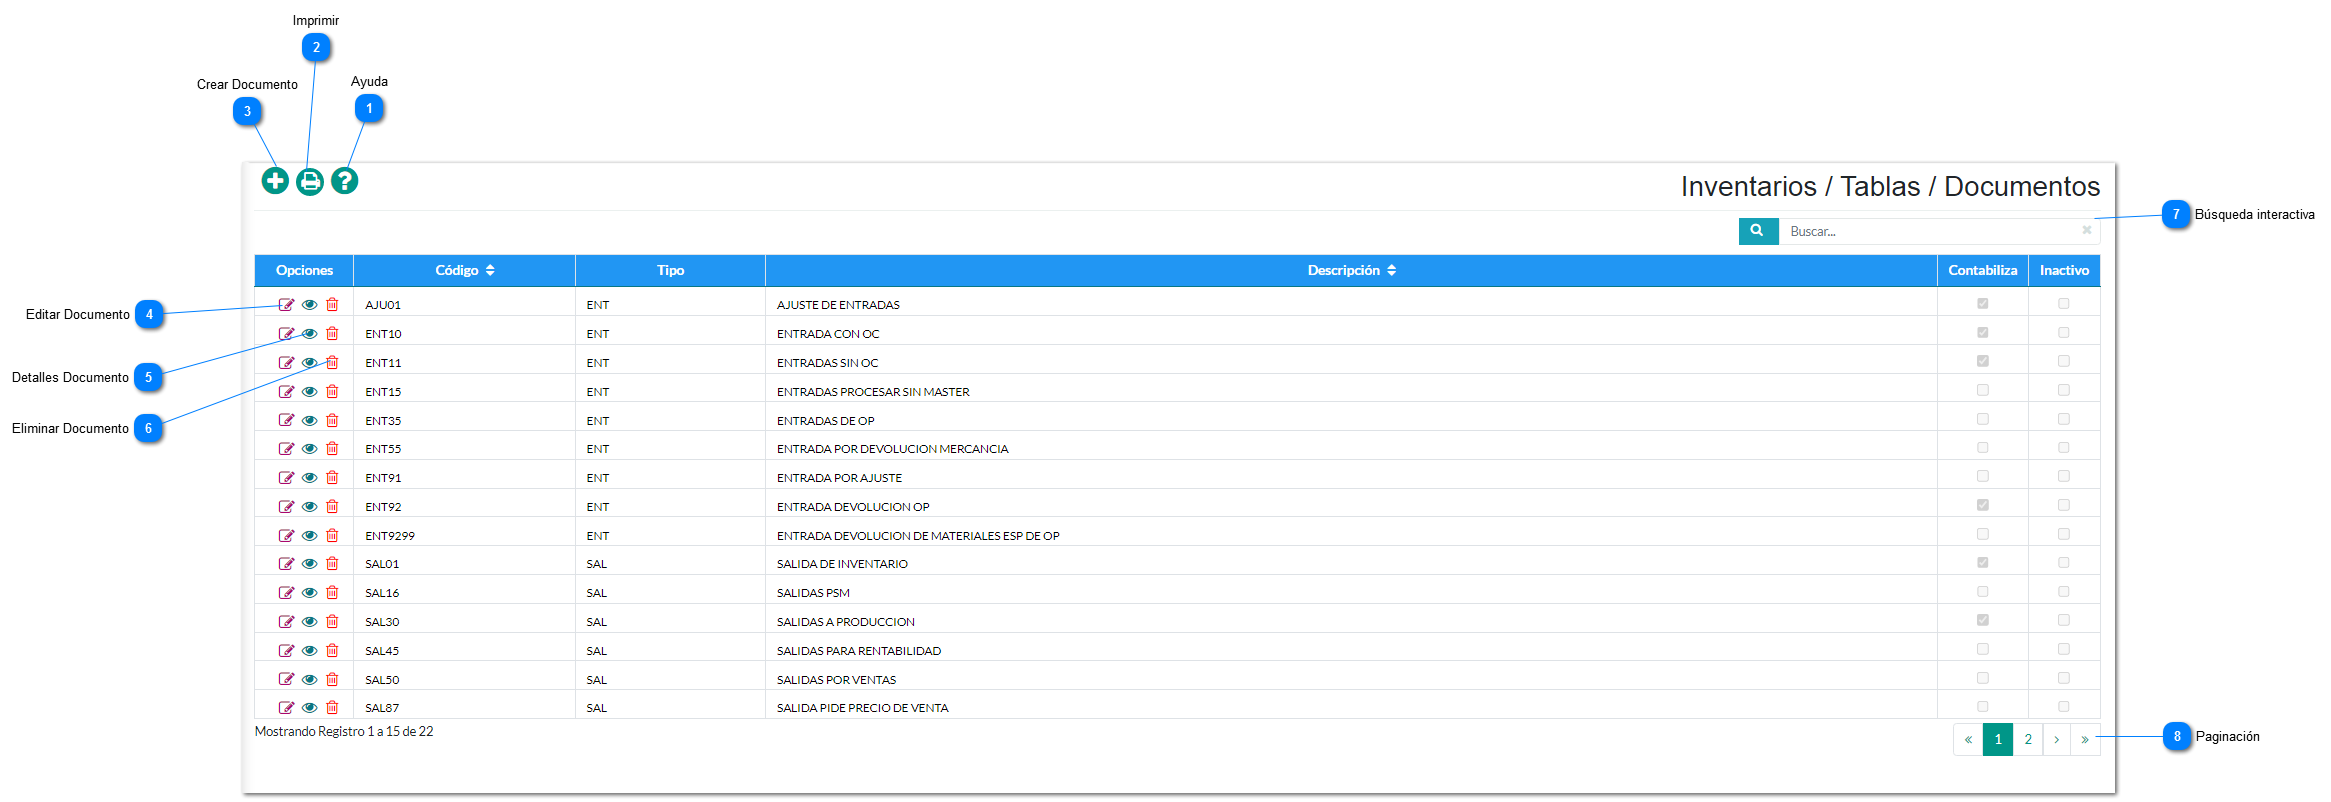This screenshot has height=802, width=2331.
Task: Click the Inactivo column header
Action: (x=2064, y=271)
